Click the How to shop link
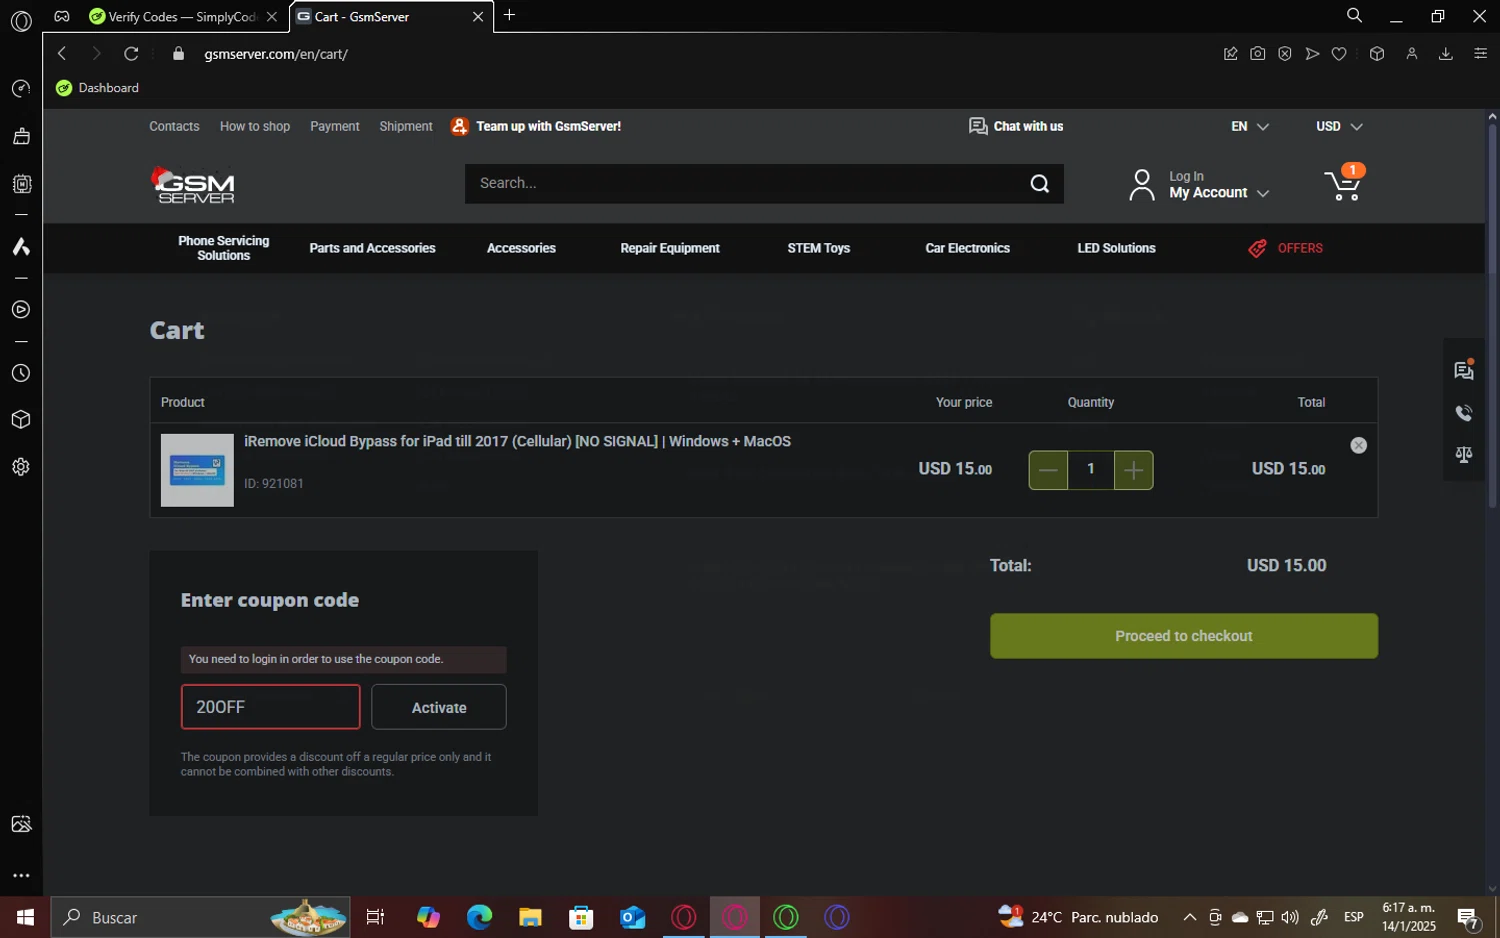The image size is (1500, 938). [x=255, y=126]
